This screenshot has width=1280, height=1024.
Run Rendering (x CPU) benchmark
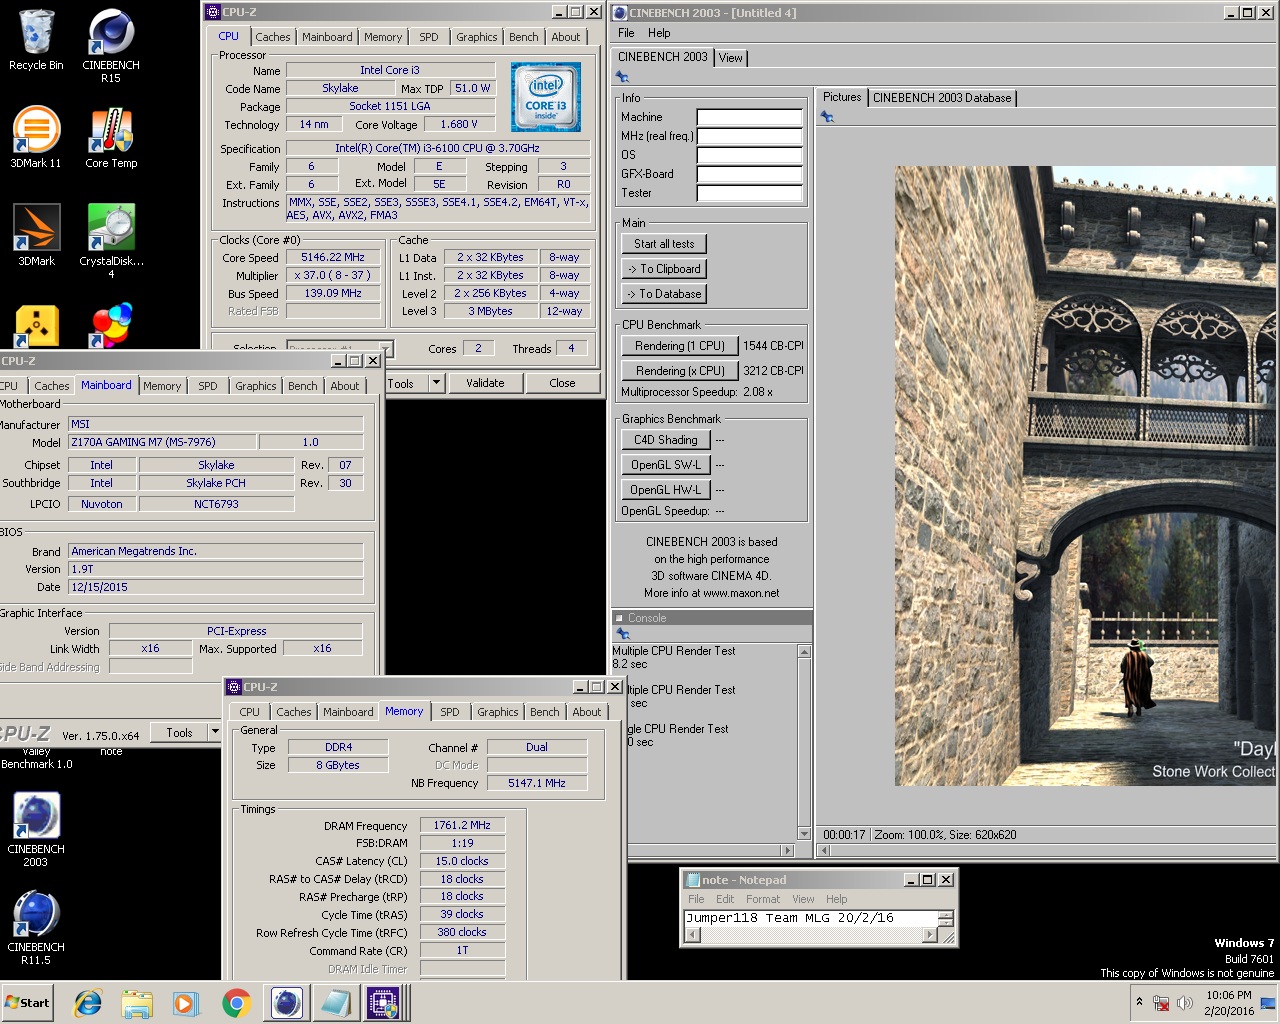pyautogui.click(x=680, y=371)
